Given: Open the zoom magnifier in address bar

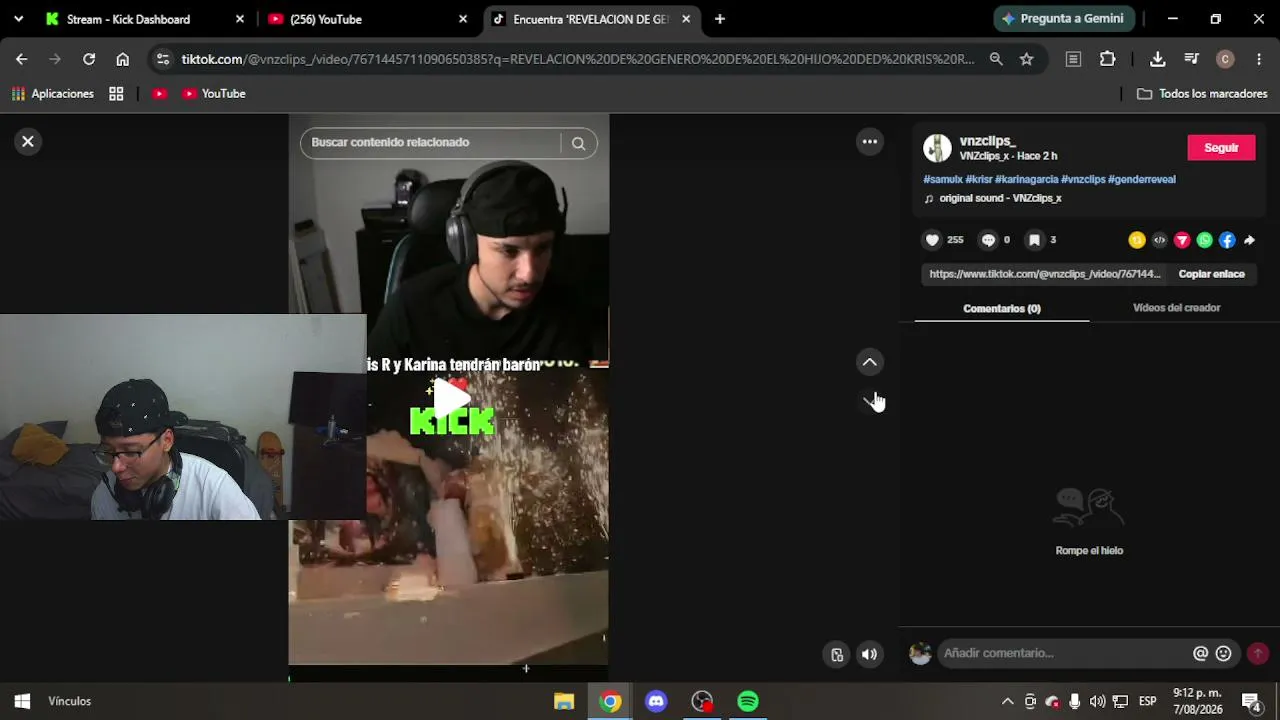Looking at the screenshot, I should (996, 59).
